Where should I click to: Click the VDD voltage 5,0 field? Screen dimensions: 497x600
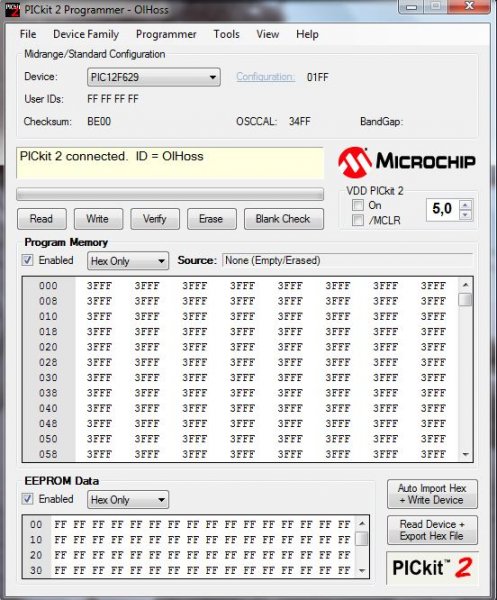(443, 209)
